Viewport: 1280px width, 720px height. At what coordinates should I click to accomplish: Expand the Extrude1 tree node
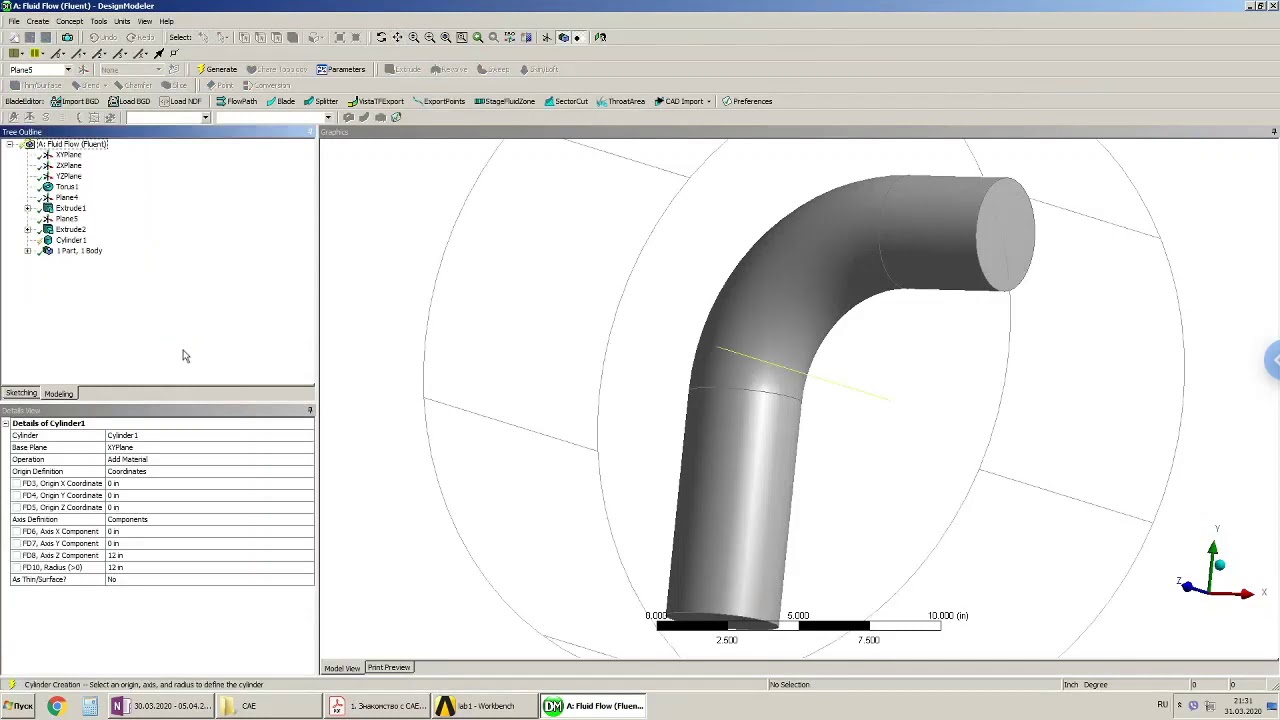click(28, 208)
